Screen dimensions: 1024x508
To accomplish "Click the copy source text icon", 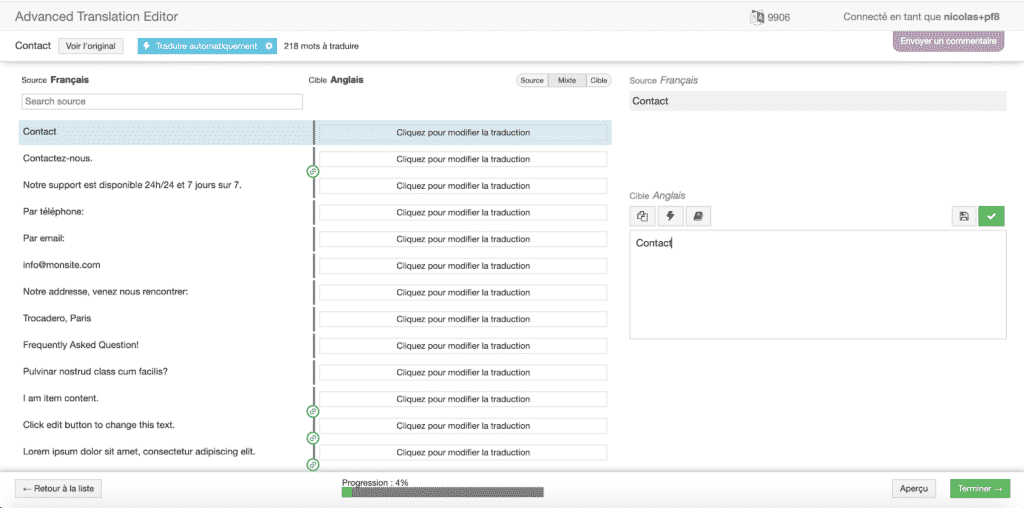I will (x=642, y=216).
